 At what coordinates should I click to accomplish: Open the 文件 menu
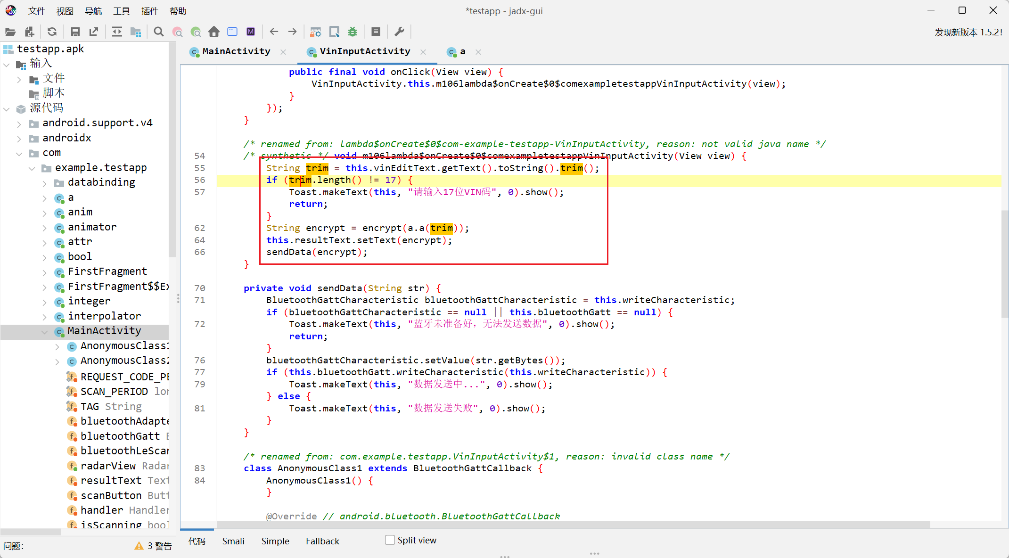37,11
